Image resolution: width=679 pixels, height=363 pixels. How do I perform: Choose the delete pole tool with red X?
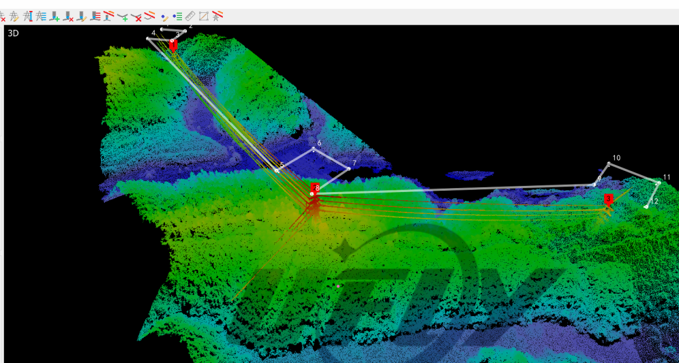coord(68,16)
